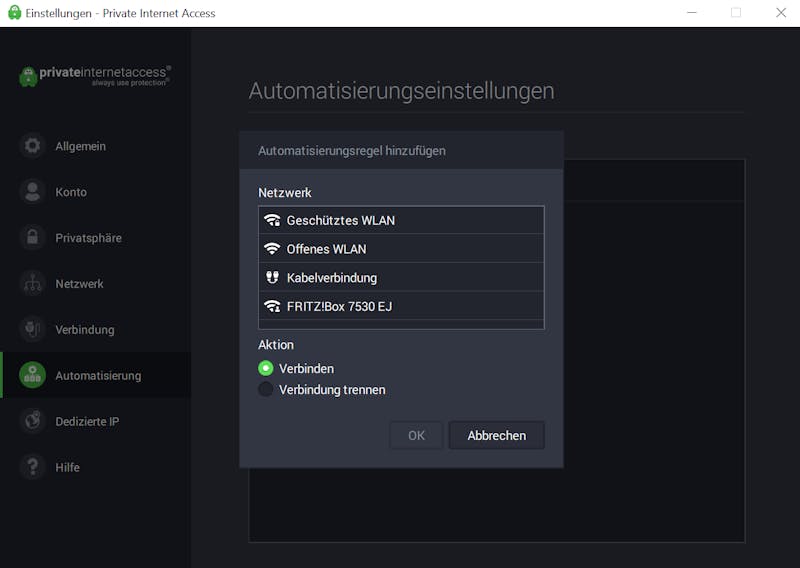This screenshot has width=800, height=568.
Task: Click the Abbrechen button
Action: pos(496,435)
